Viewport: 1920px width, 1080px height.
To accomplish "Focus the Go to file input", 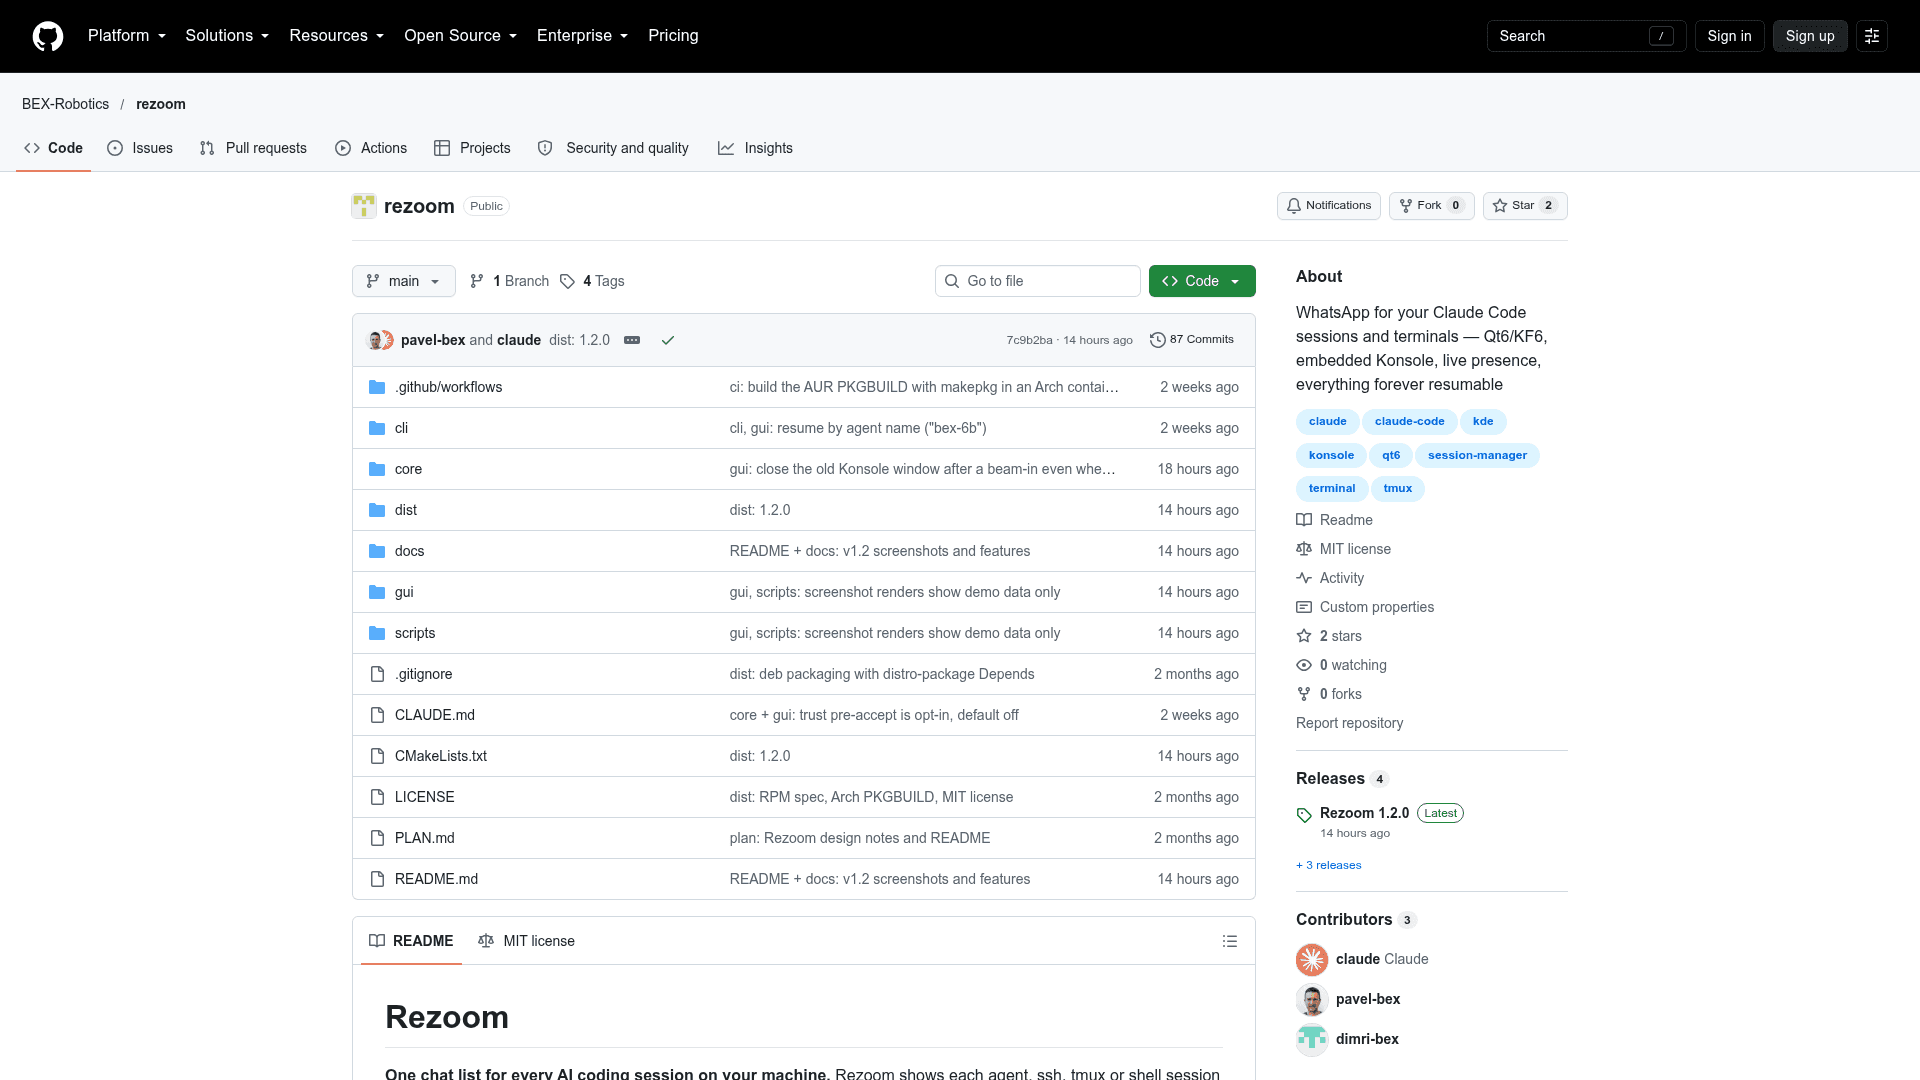I will [1038, 281].
